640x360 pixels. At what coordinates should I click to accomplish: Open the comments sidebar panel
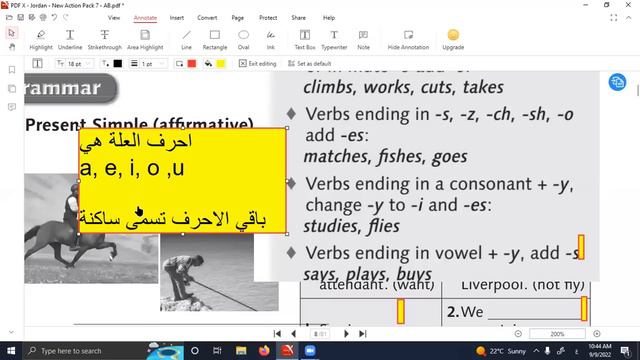(x=12, y=107)
